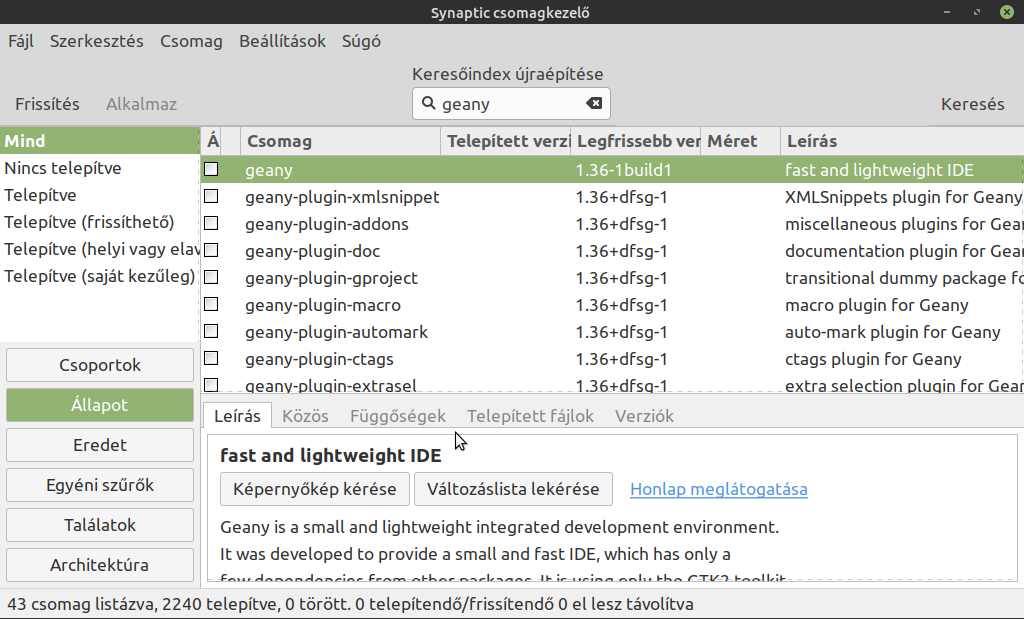This screenshot has height=619, width=1024.
Task: Clear the geany search field text
Action: 594,103
